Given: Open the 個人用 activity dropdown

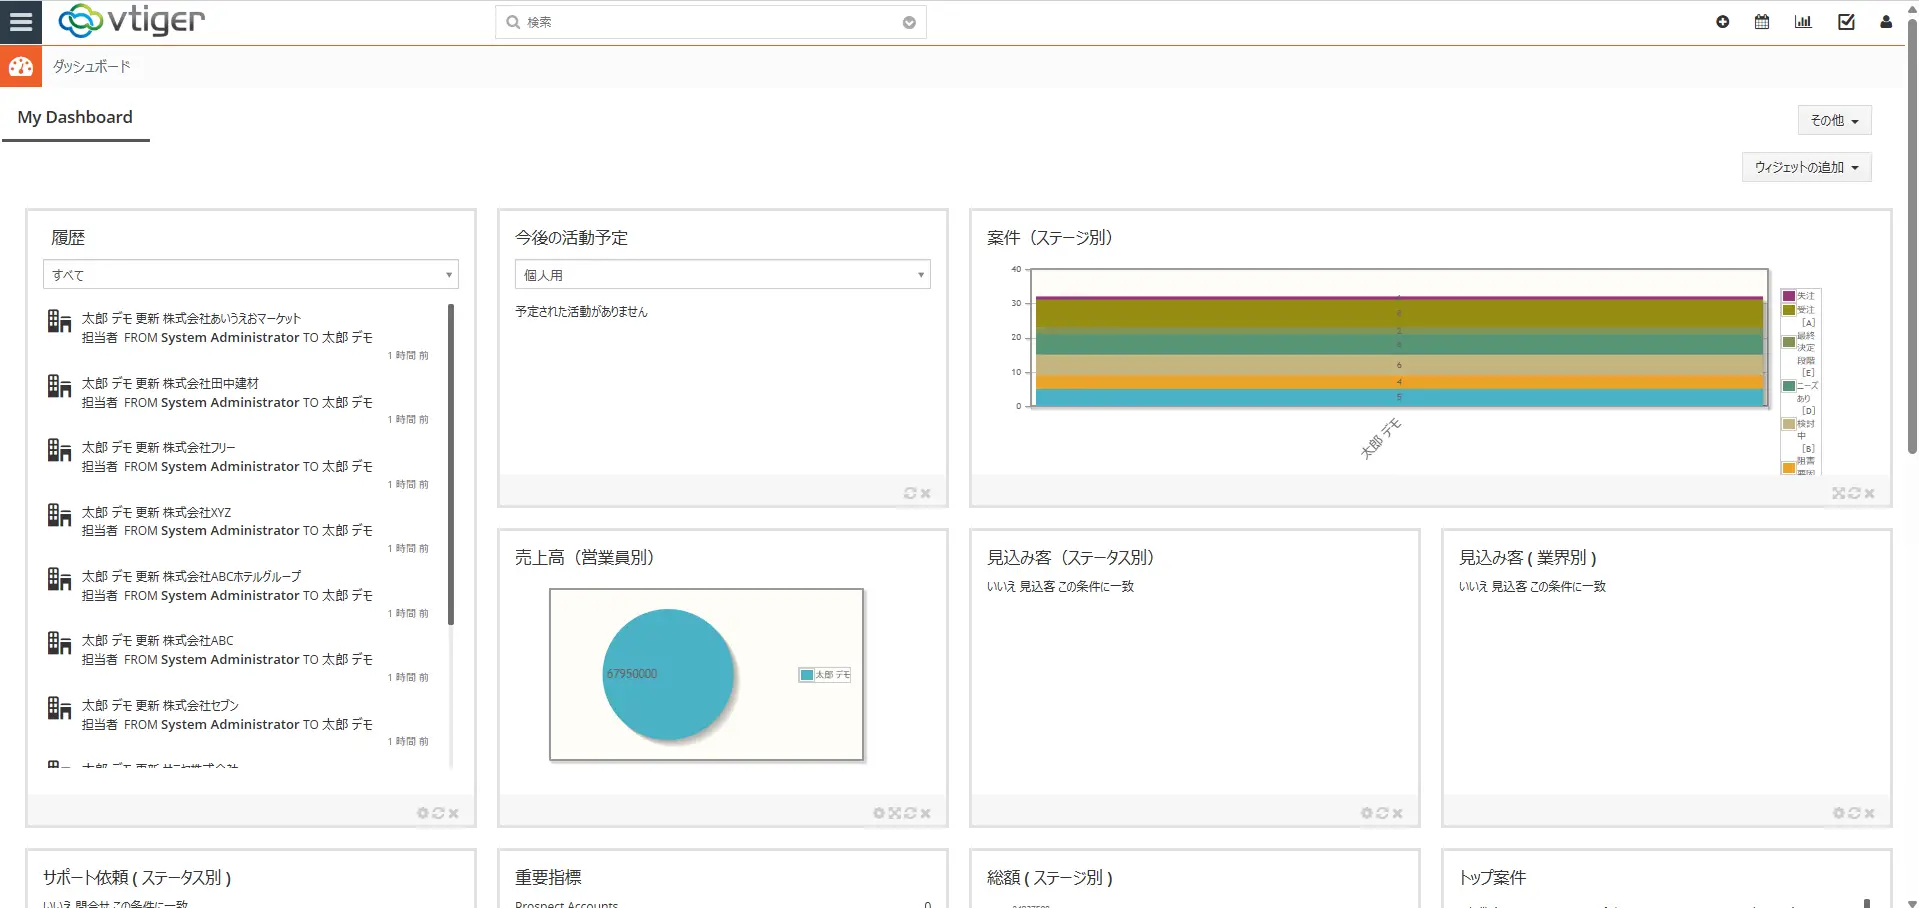Looking at the screenshot, I should 722,275.
